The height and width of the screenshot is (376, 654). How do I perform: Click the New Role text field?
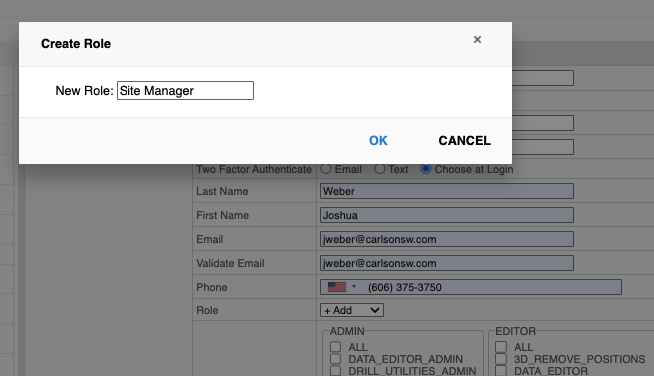(x=185, y=91)
